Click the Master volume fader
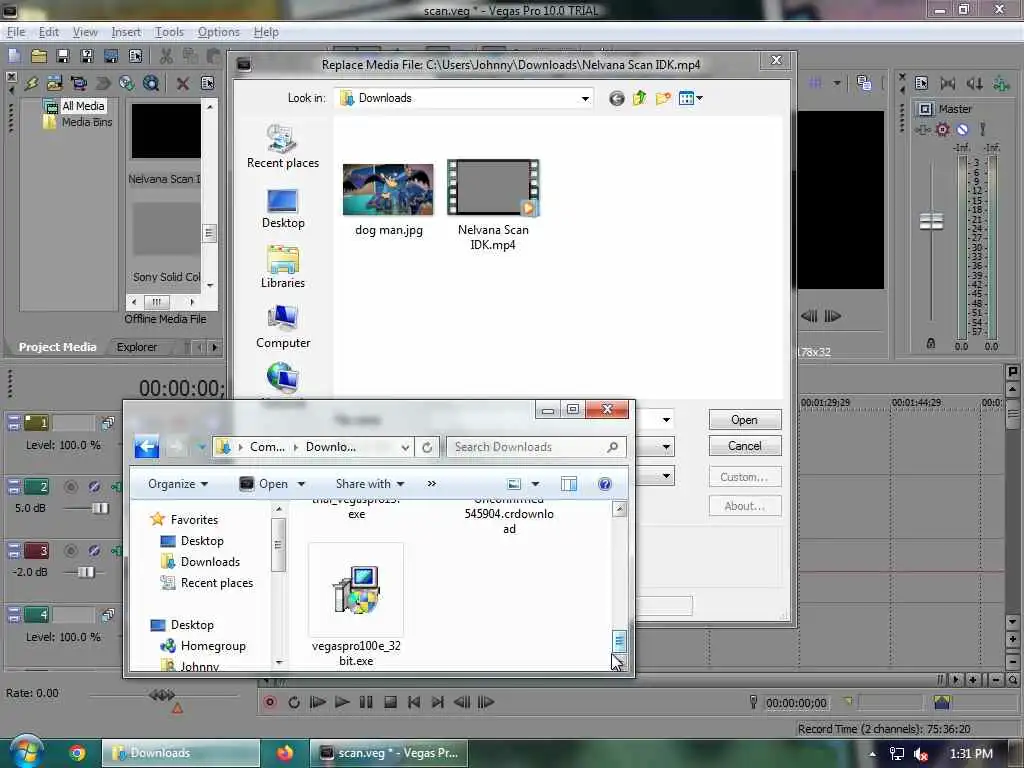1024x768 pixels. (931, 221)
